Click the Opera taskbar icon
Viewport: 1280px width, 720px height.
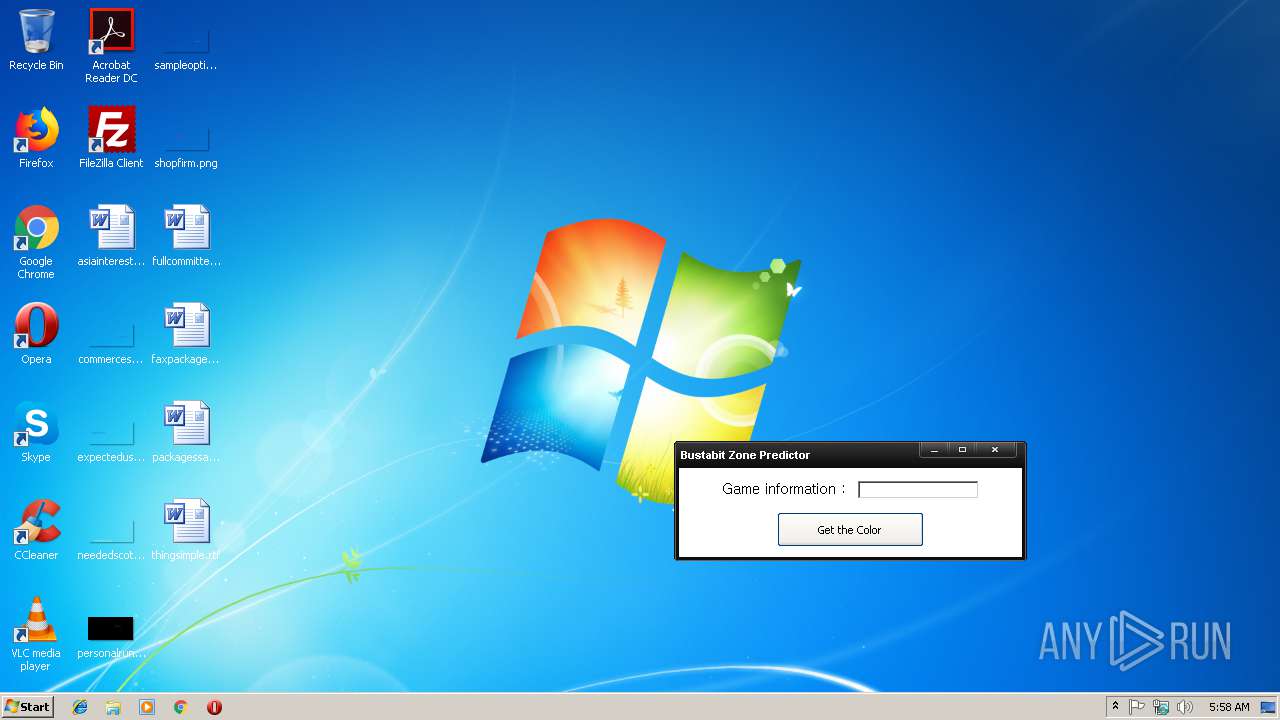click(x=214, y=707)
